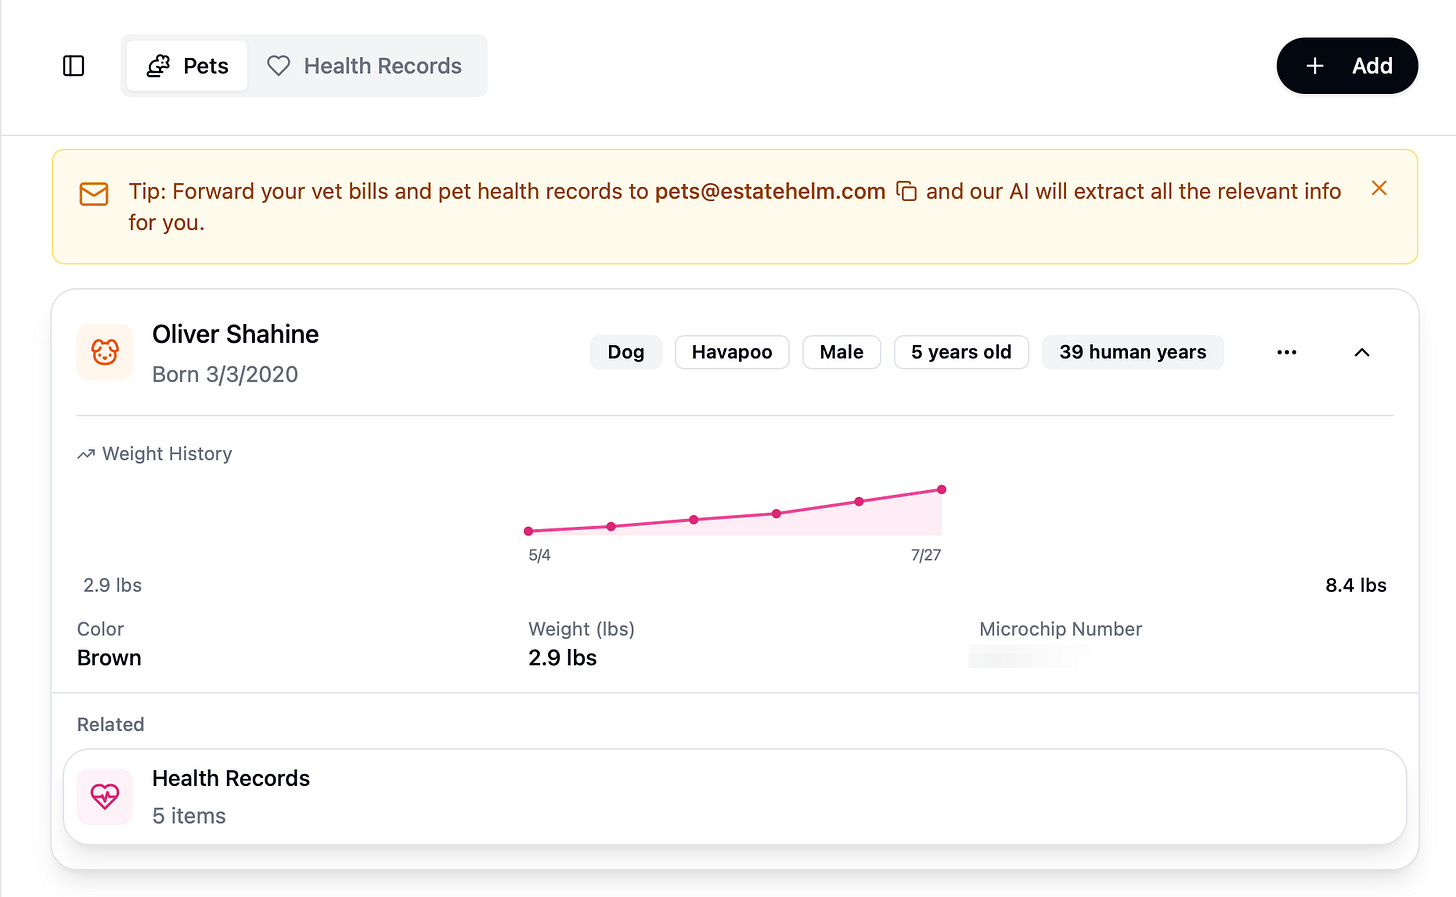Screen dimensions: 1456x897
Task: Click the first data point on weight chart
Action: pyautogui.click(x=529, y=531)
